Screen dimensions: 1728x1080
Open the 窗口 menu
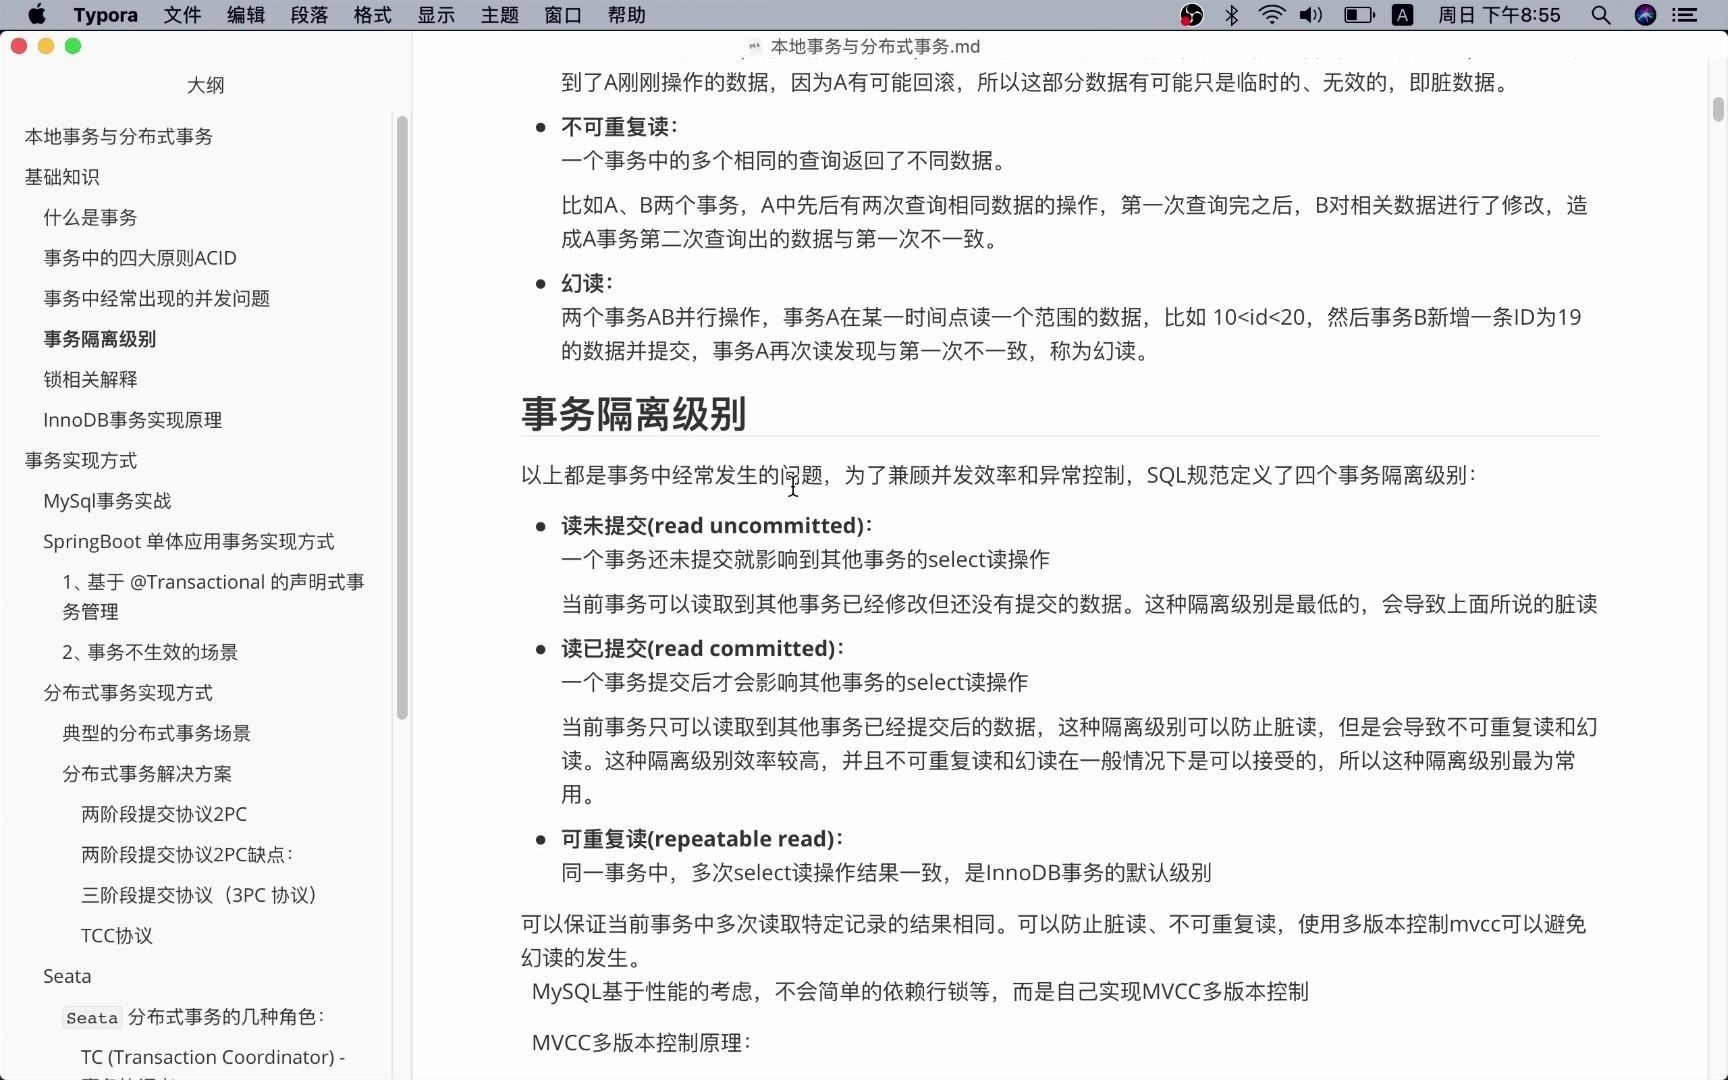(x=563, y=15)
